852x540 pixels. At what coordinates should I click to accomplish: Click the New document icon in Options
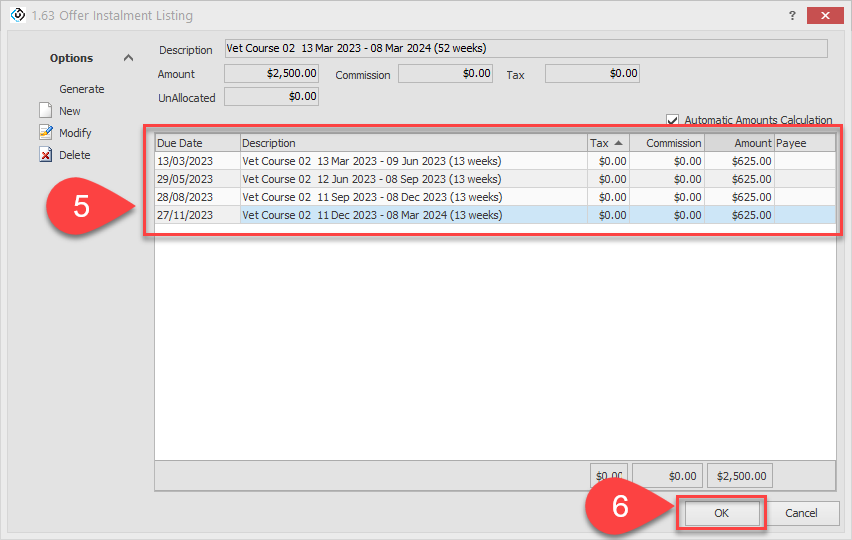click(45, 111)
